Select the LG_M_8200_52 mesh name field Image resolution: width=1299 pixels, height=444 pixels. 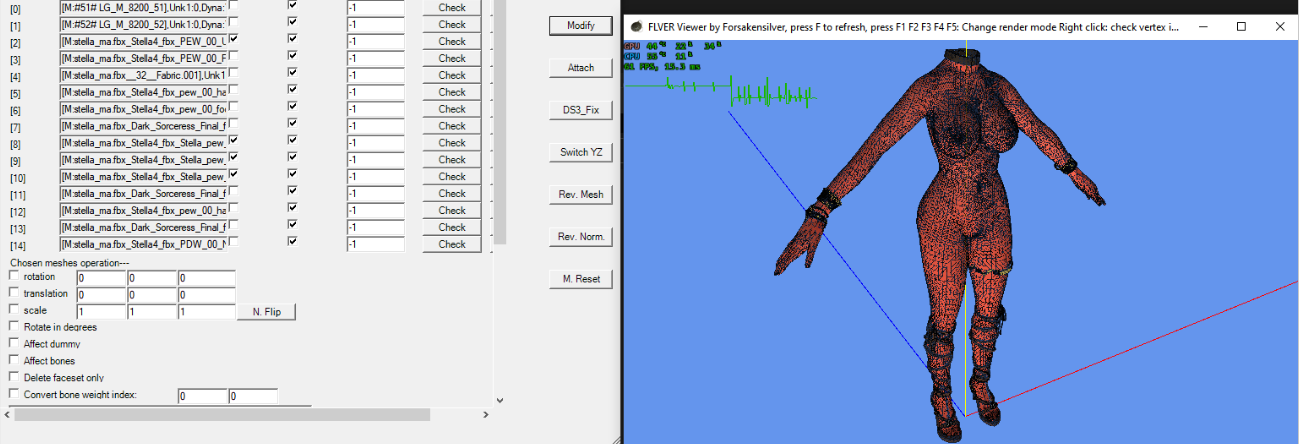143,24
